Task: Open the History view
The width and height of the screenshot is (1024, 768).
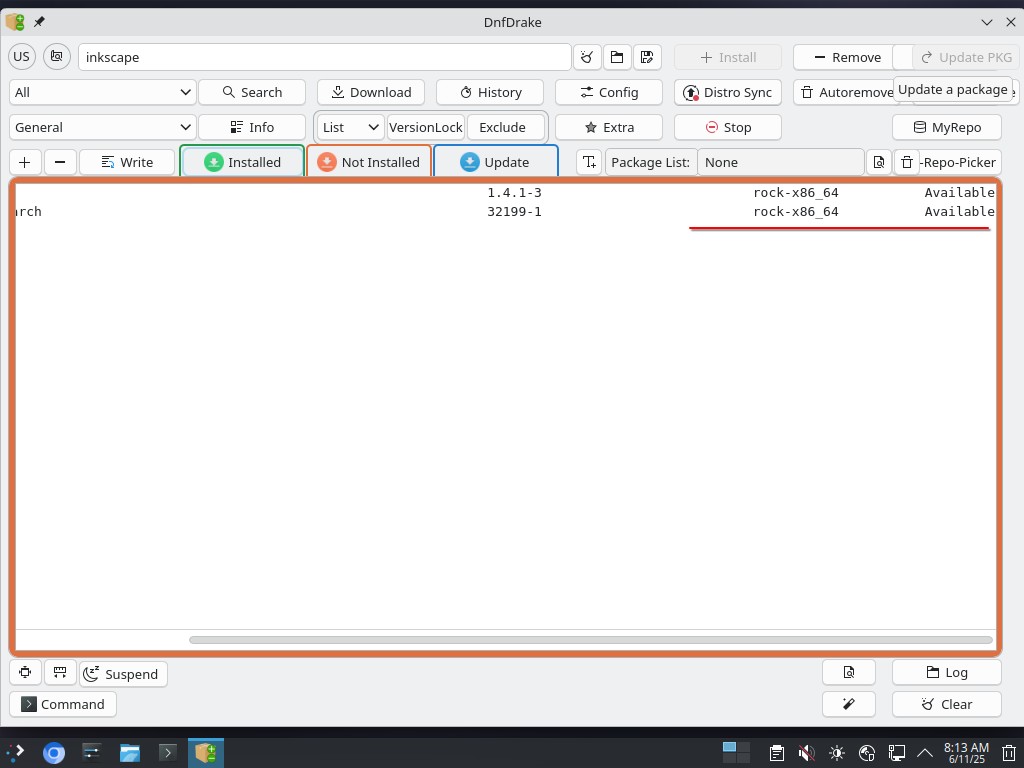Action: pyautogui.click(x=490, y=92)
